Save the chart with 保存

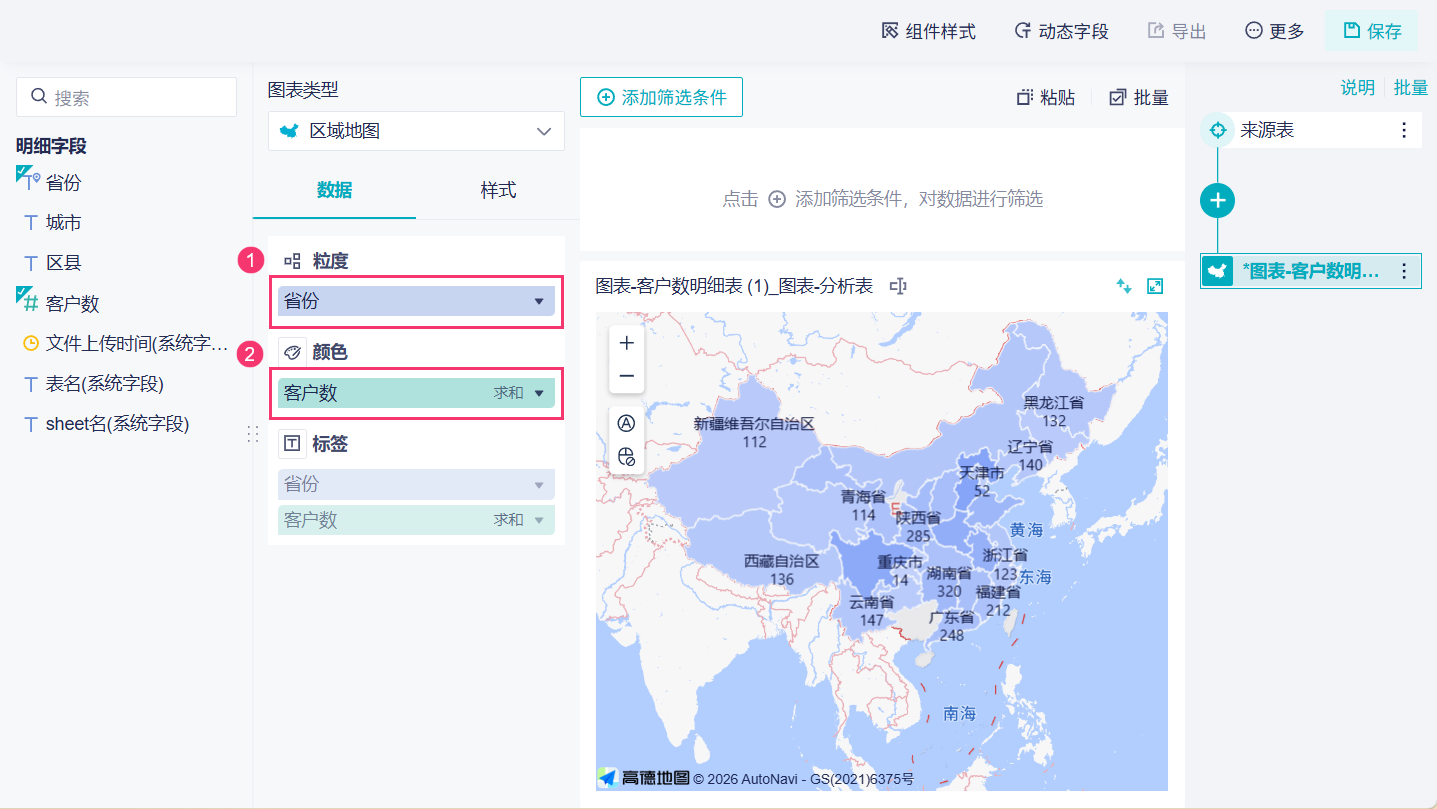1371,31
